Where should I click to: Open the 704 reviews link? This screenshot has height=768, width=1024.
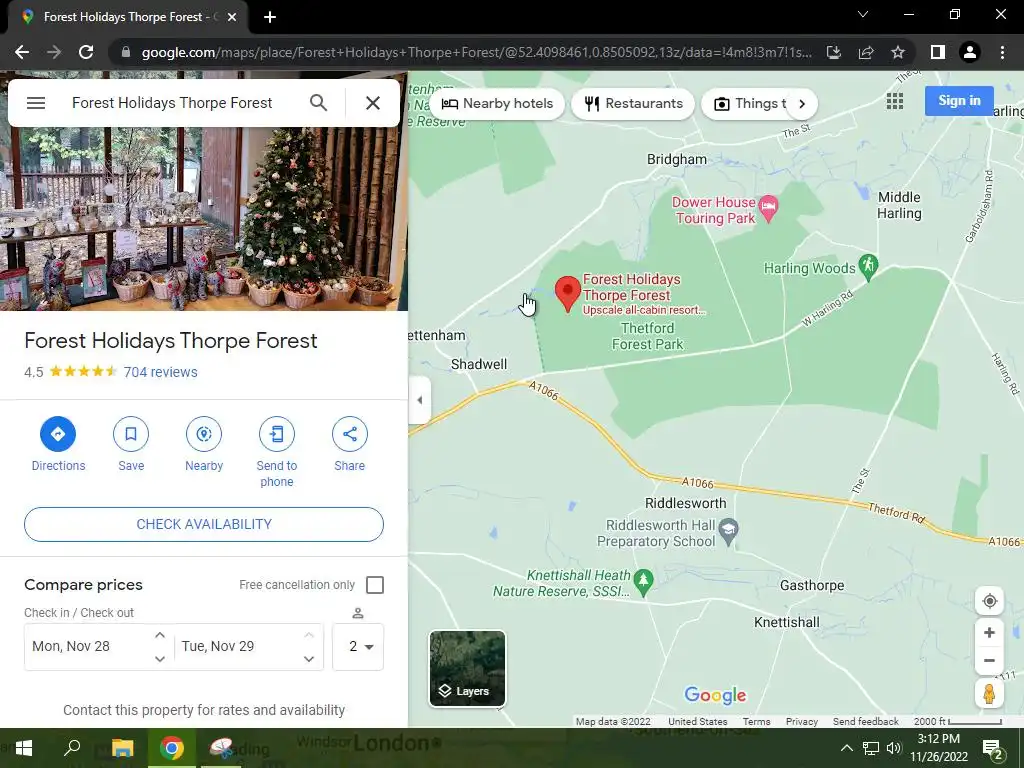pos(161,372)
